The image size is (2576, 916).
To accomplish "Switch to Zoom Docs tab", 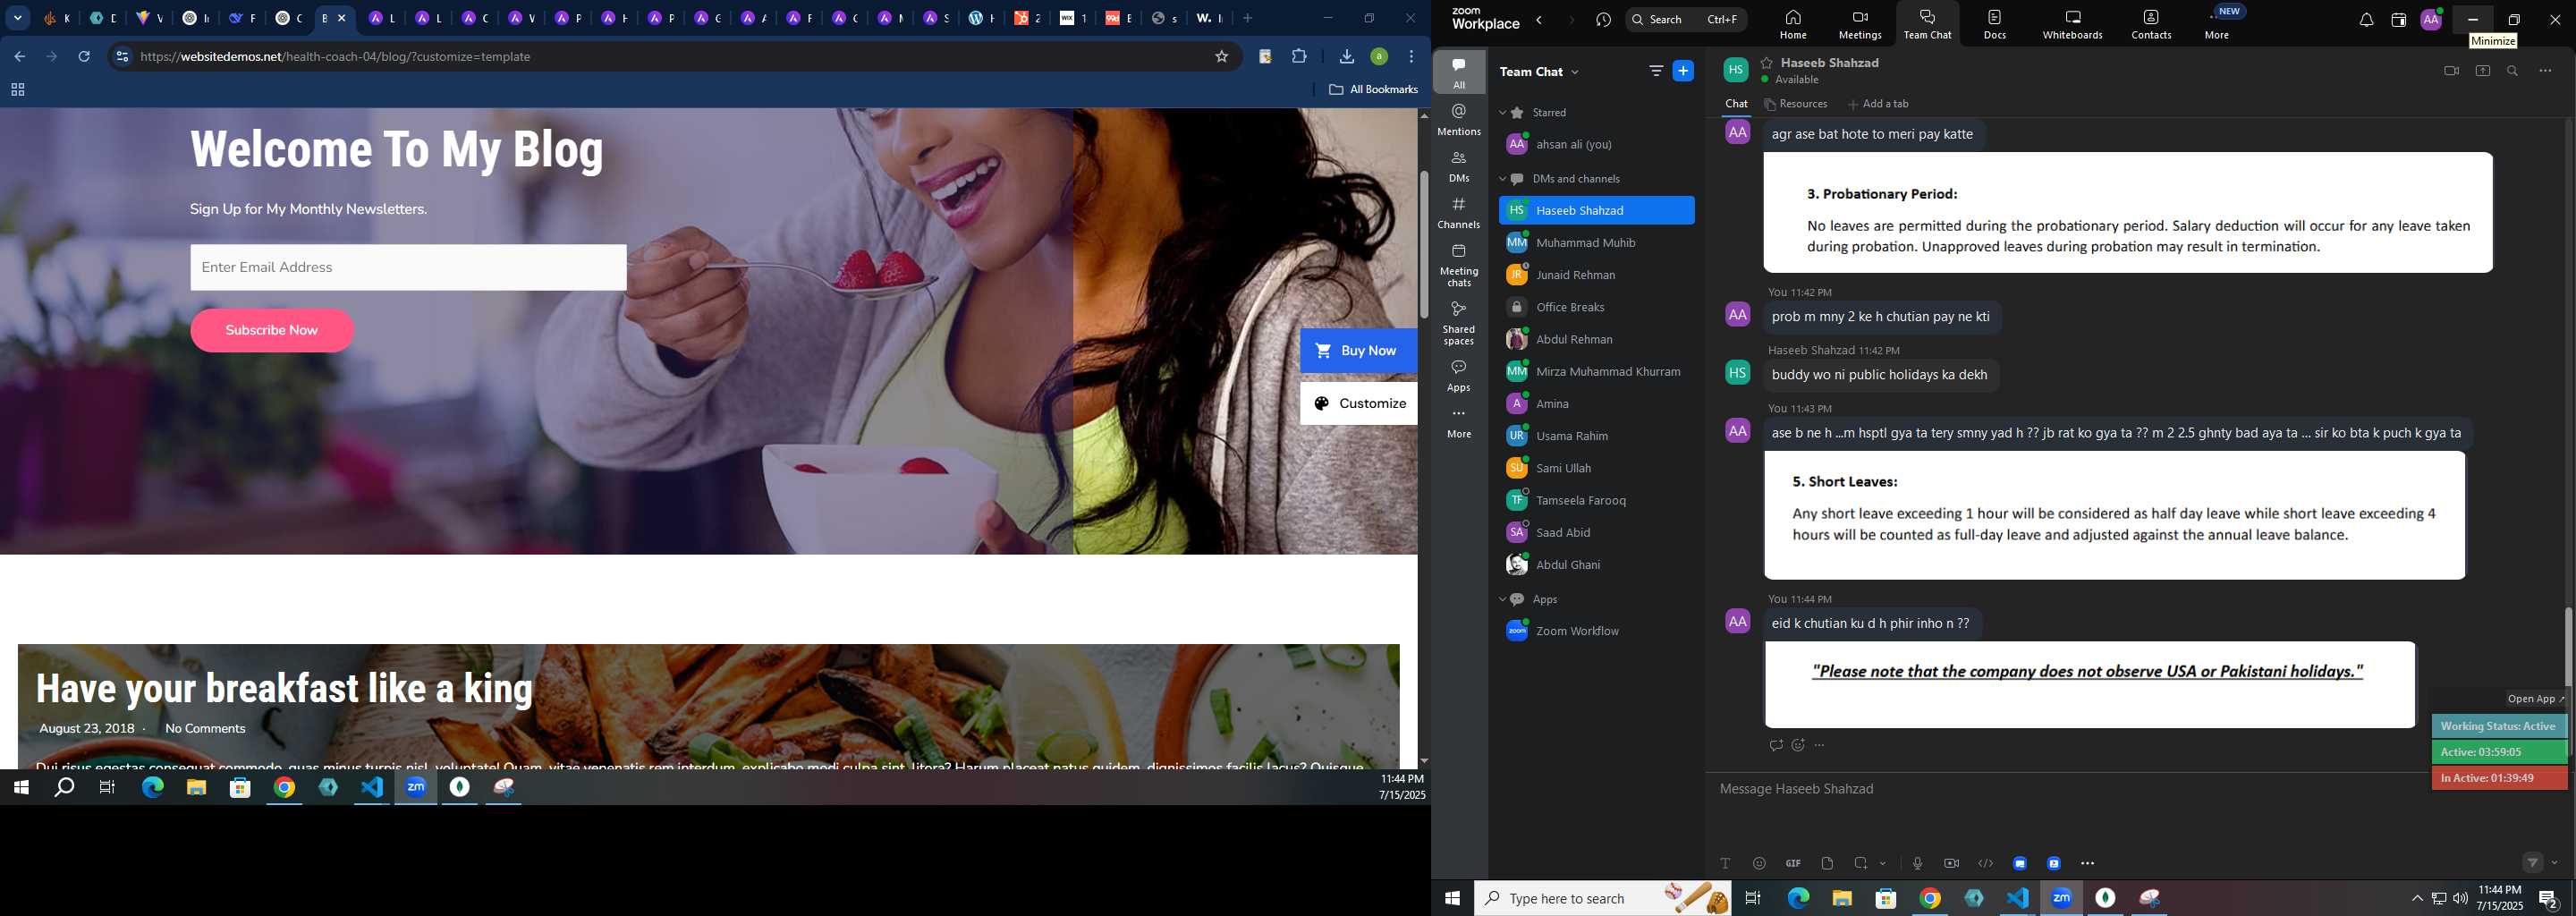I will [1994, 24].
